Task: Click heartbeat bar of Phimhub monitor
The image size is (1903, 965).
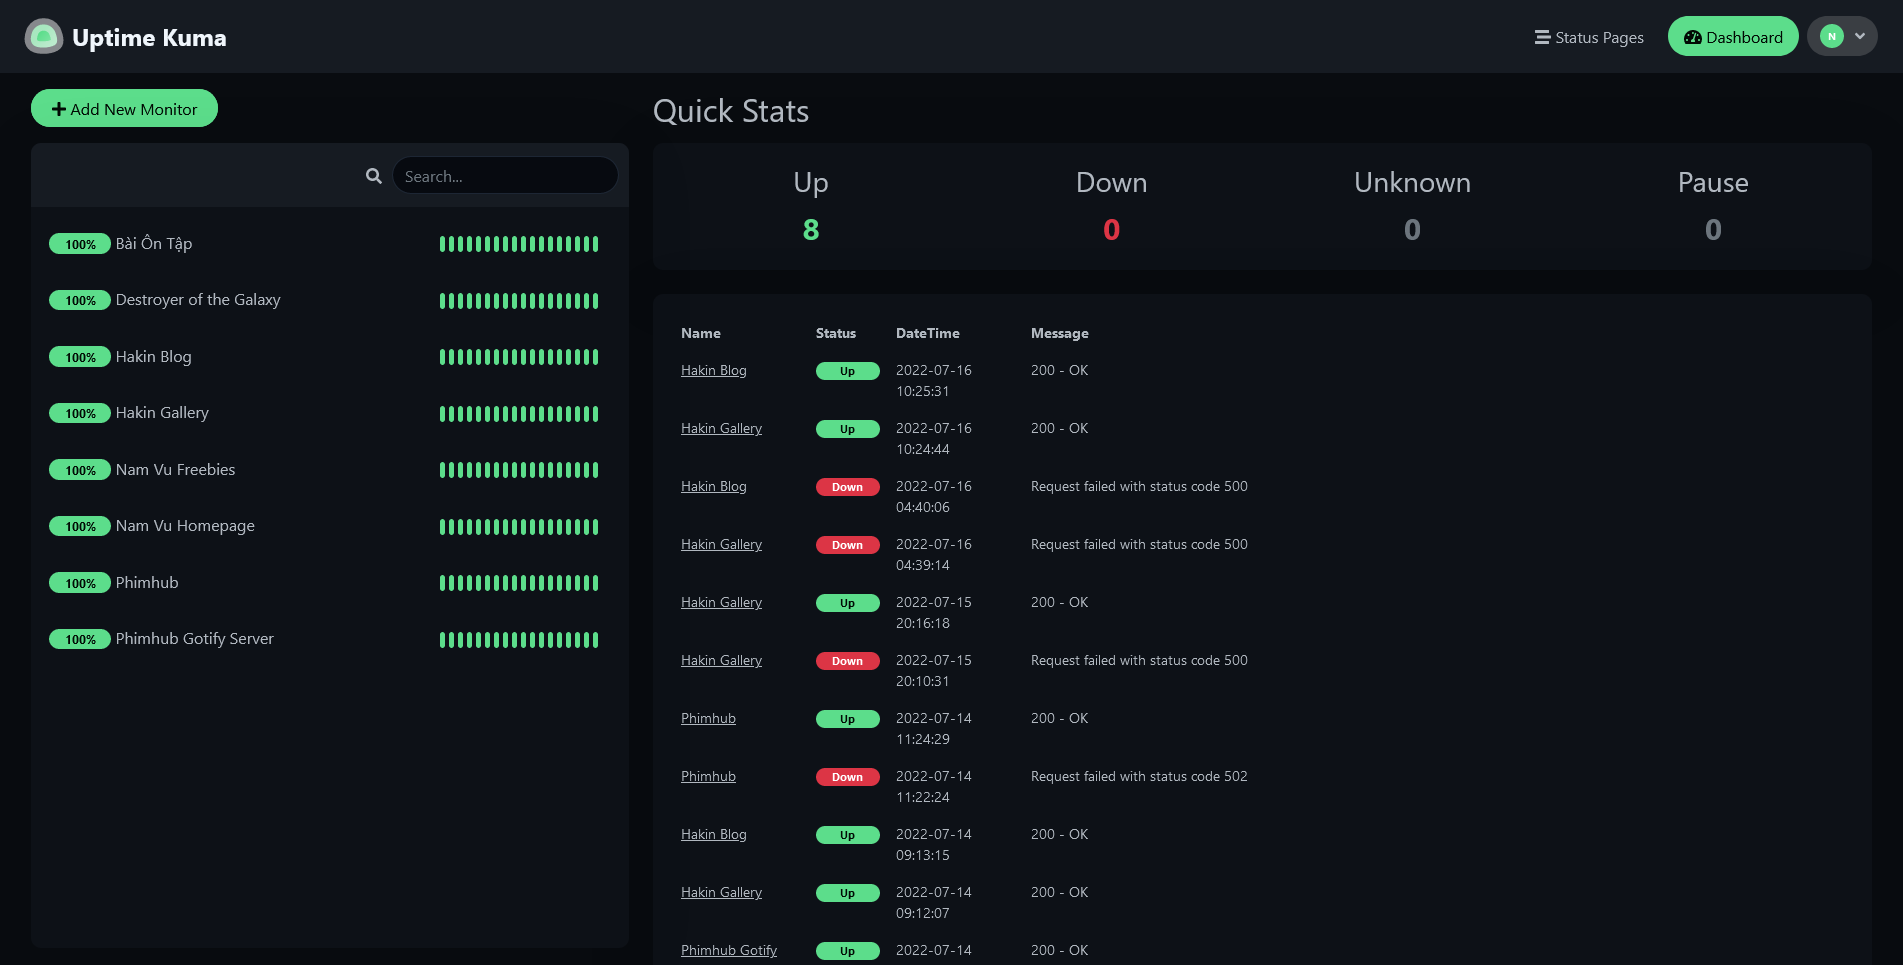Action: pyautogui.click(x=519, y=583)
